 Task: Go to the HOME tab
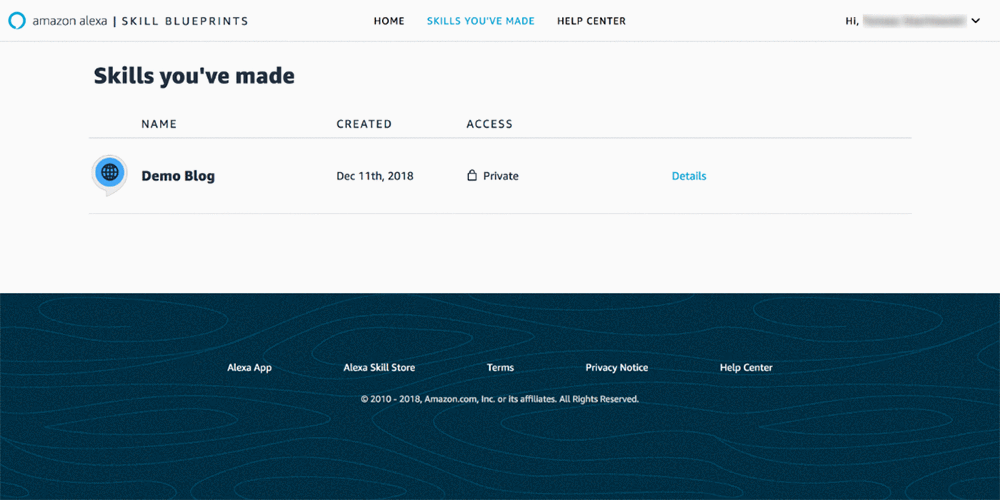click(x=389, y=21)
